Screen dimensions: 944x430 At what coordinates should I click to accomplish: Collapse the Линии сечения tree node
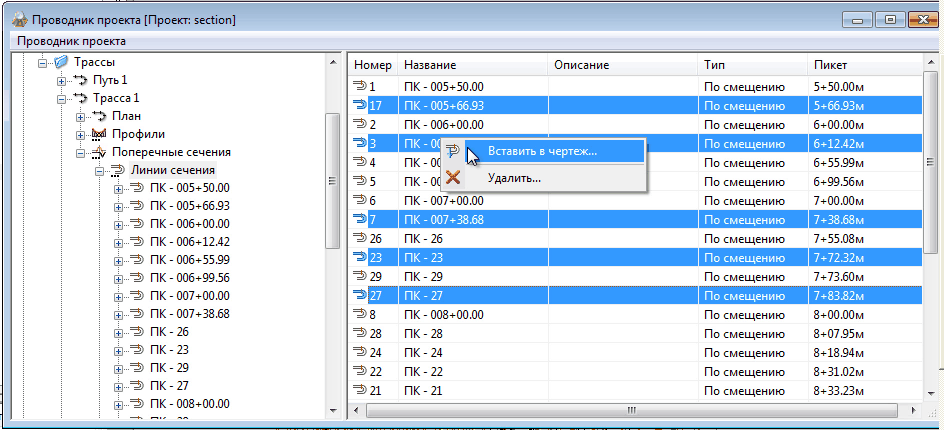[x=99, y=171]
